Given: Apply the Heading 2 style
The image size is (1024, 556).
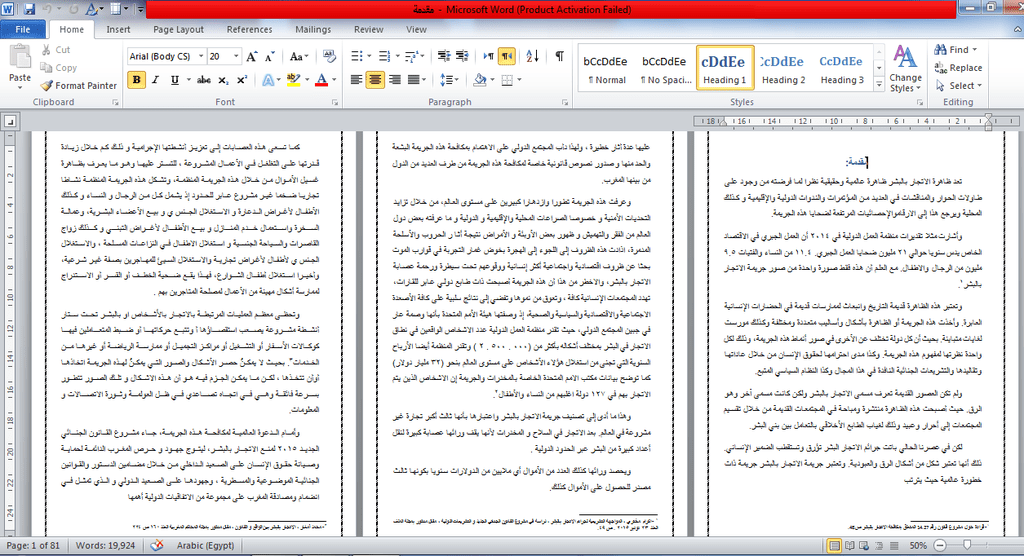Looking at the screenshot, I should (784, 68).
